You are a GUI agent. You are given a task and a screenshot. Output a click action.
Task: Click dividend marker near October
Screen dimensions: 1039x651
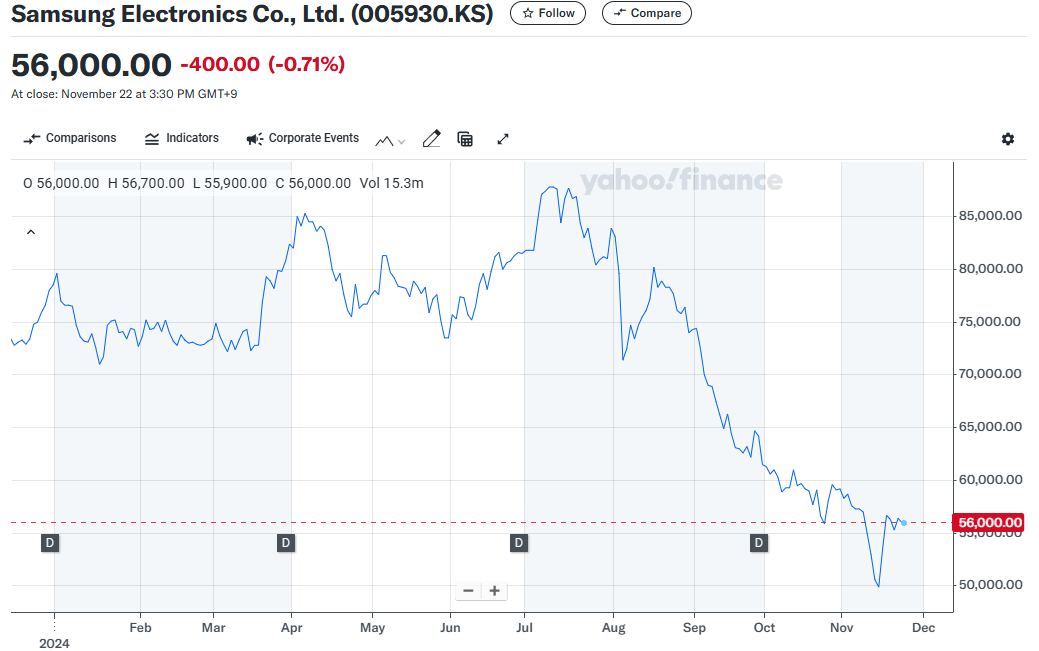point(759,543)
